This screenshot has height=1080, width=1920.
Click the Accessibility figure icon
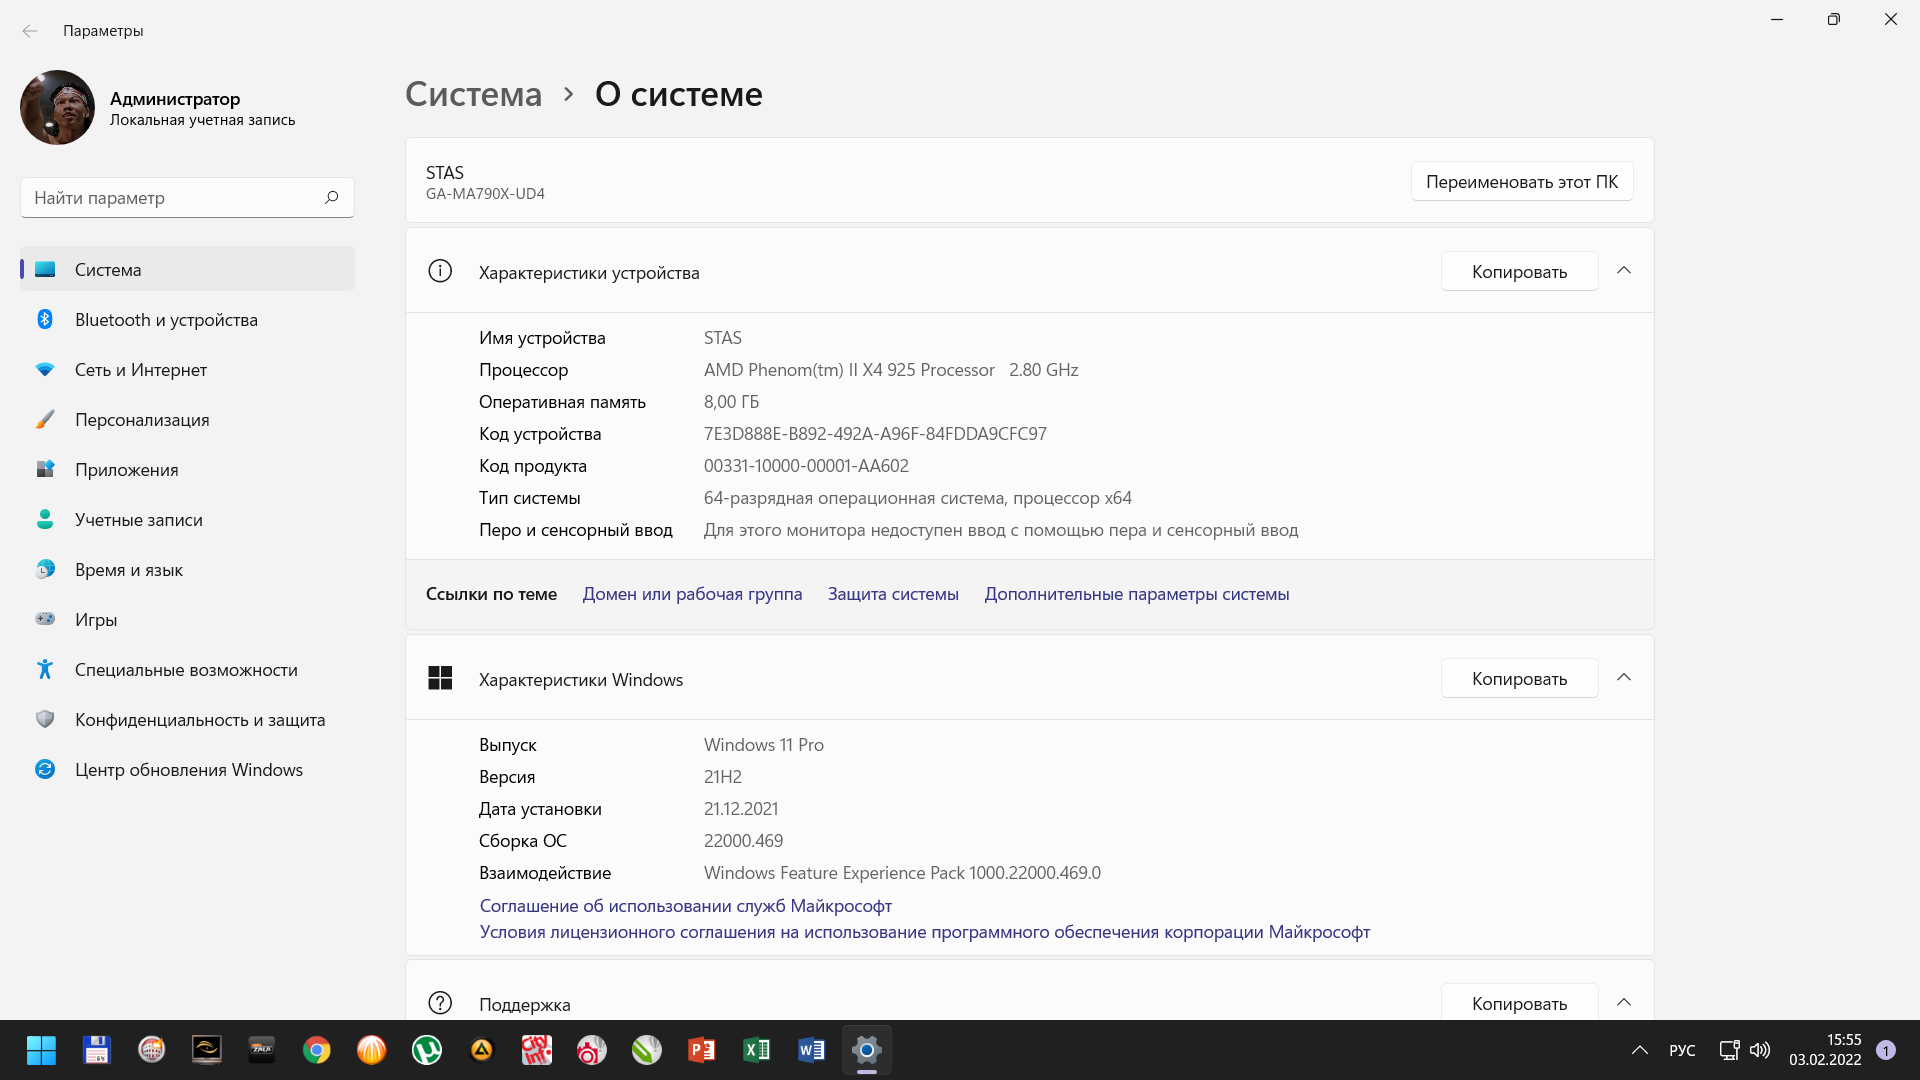point(45,669)
